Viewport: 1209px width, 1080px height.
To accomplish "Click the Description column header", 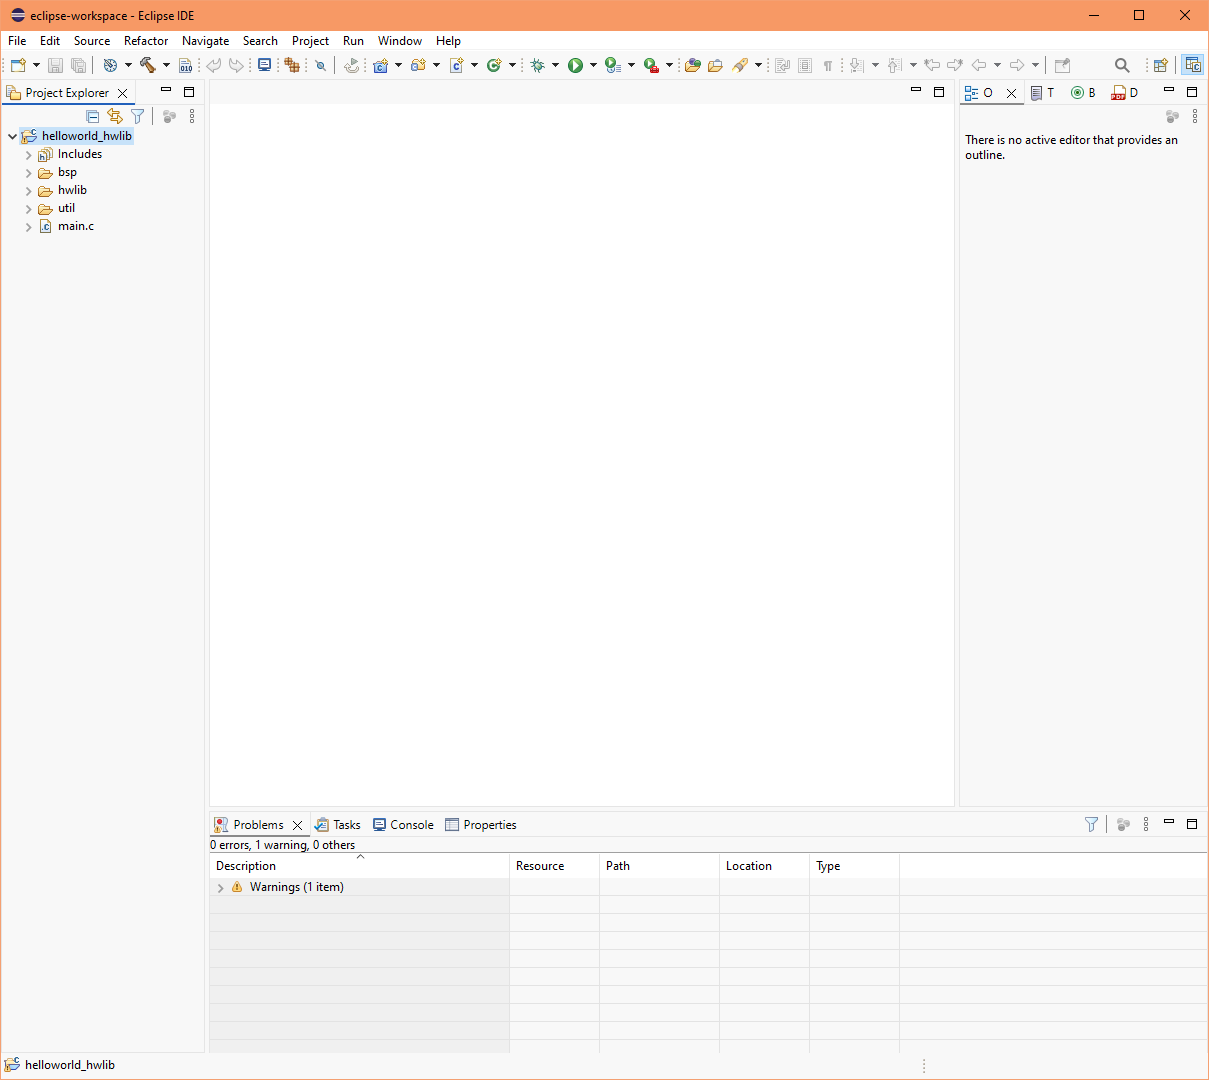I will [246, 866].
